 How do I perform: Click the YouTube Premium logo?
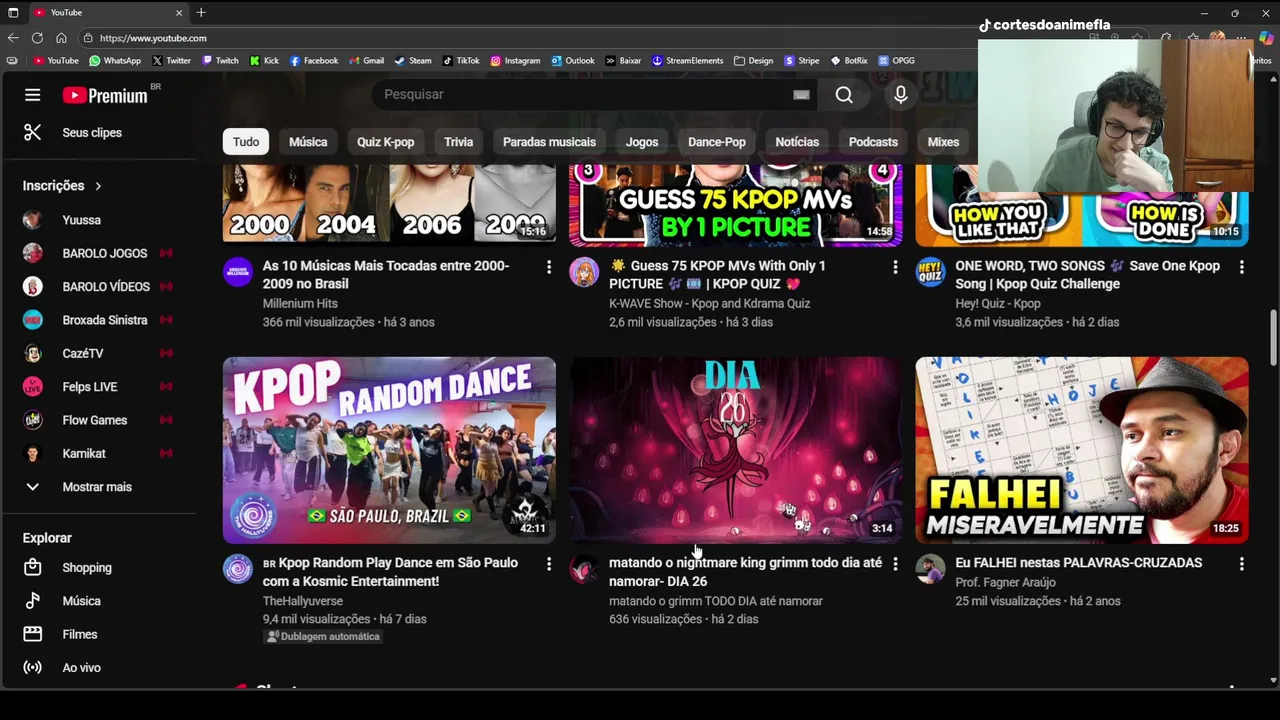(105, 96)
